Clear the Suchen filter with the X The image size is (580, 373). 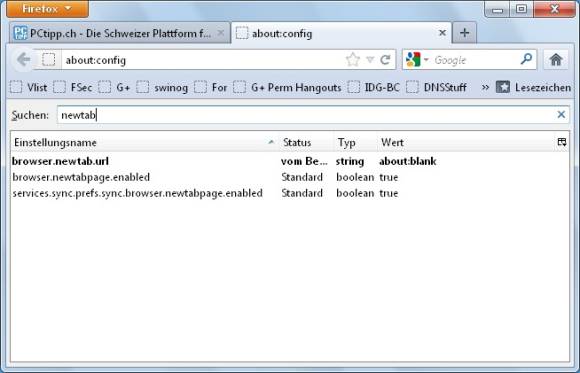point(561,115)
